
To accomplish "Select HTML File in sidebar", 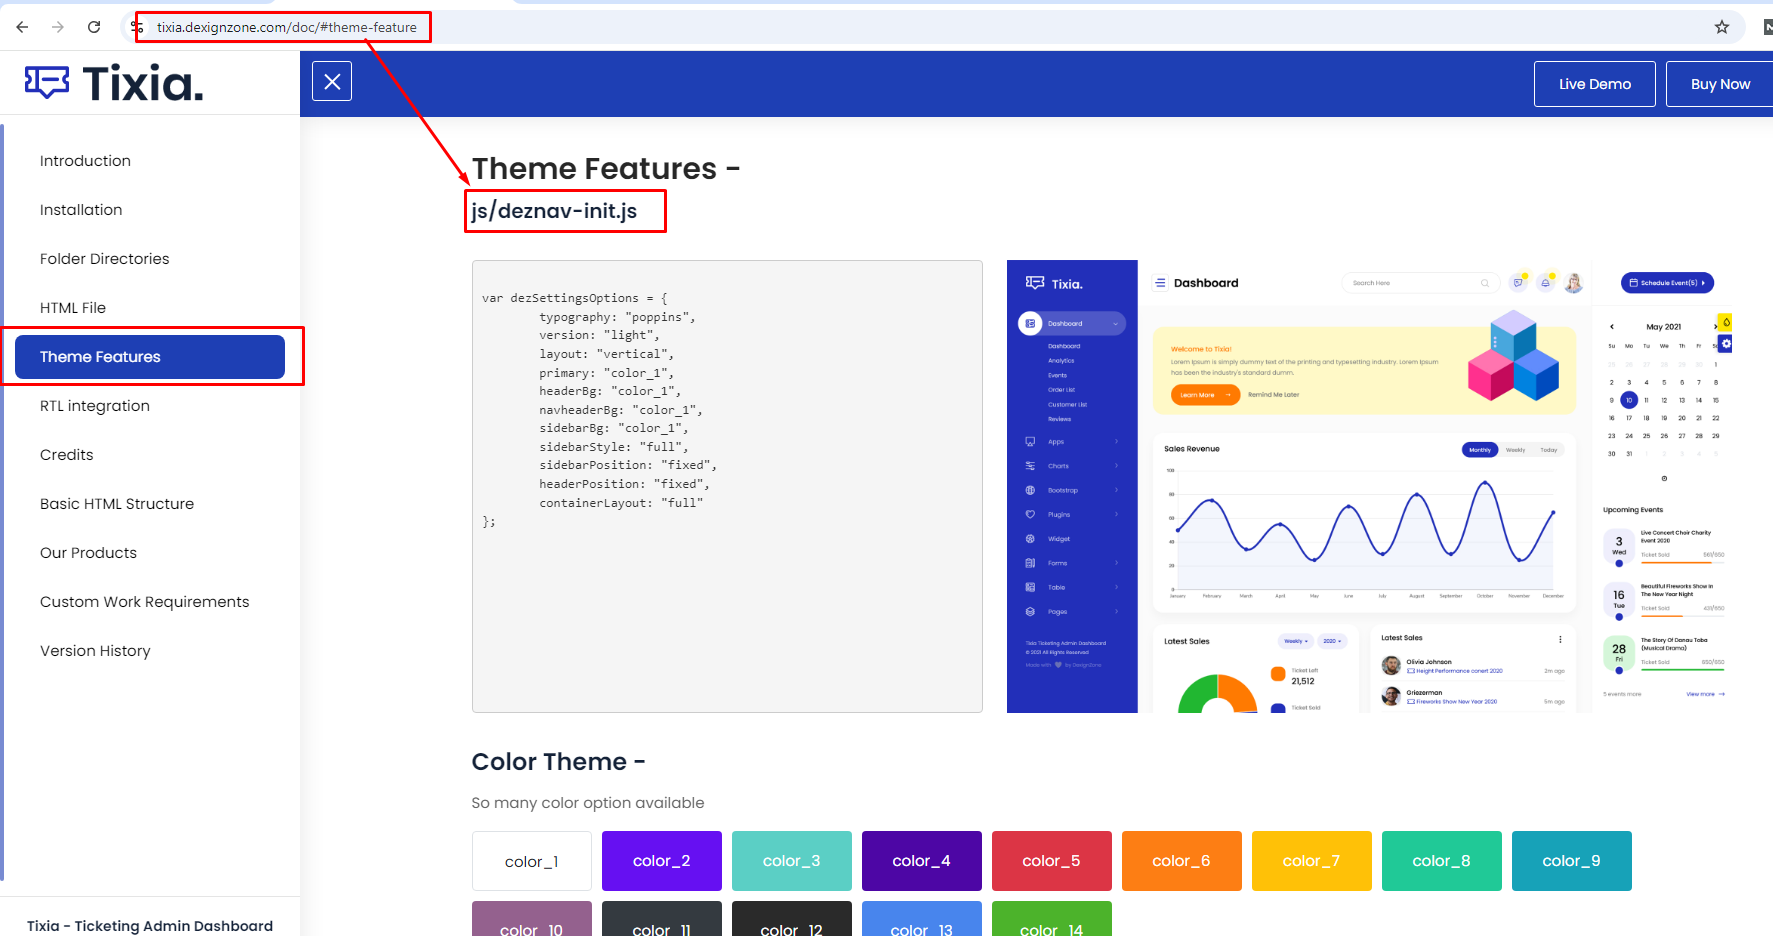I will tap(73, 308).
